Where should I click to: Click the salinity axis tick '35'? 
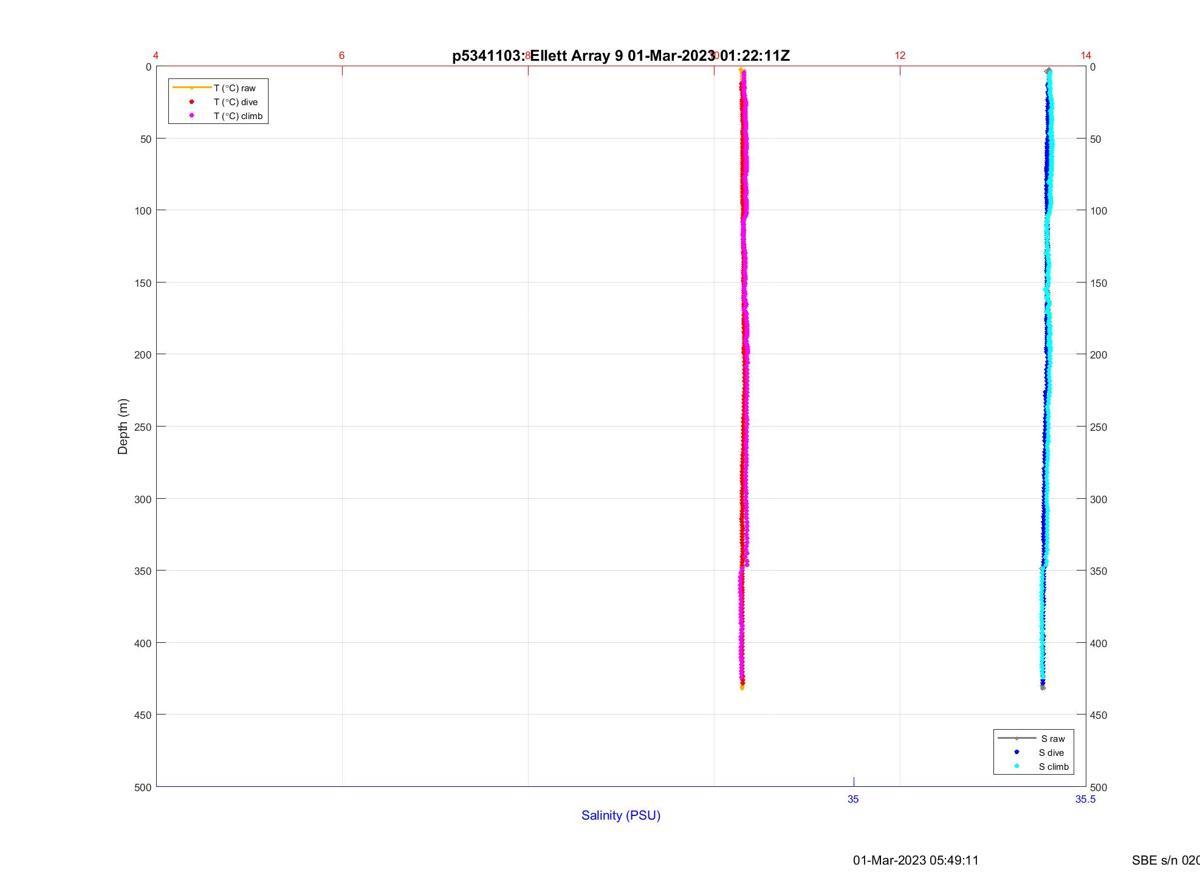pos(853,799)
